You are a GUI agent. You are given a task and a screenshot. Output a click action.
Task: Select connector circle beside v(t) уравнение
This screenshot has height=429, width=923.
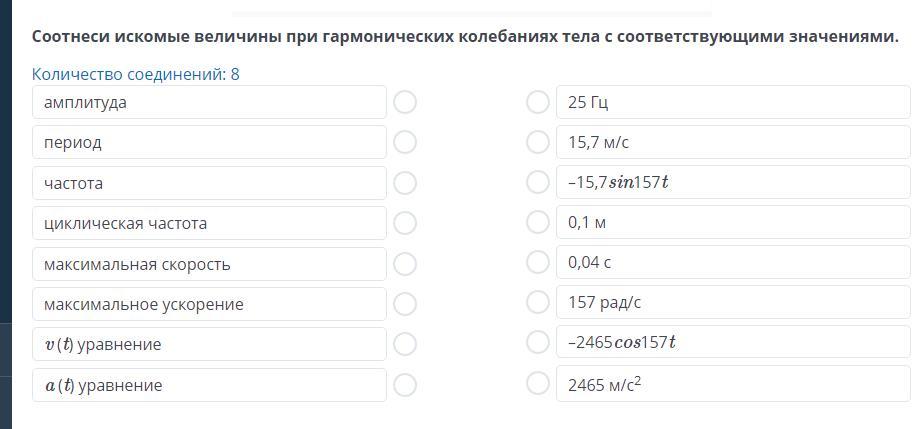[x=405, y=344]
